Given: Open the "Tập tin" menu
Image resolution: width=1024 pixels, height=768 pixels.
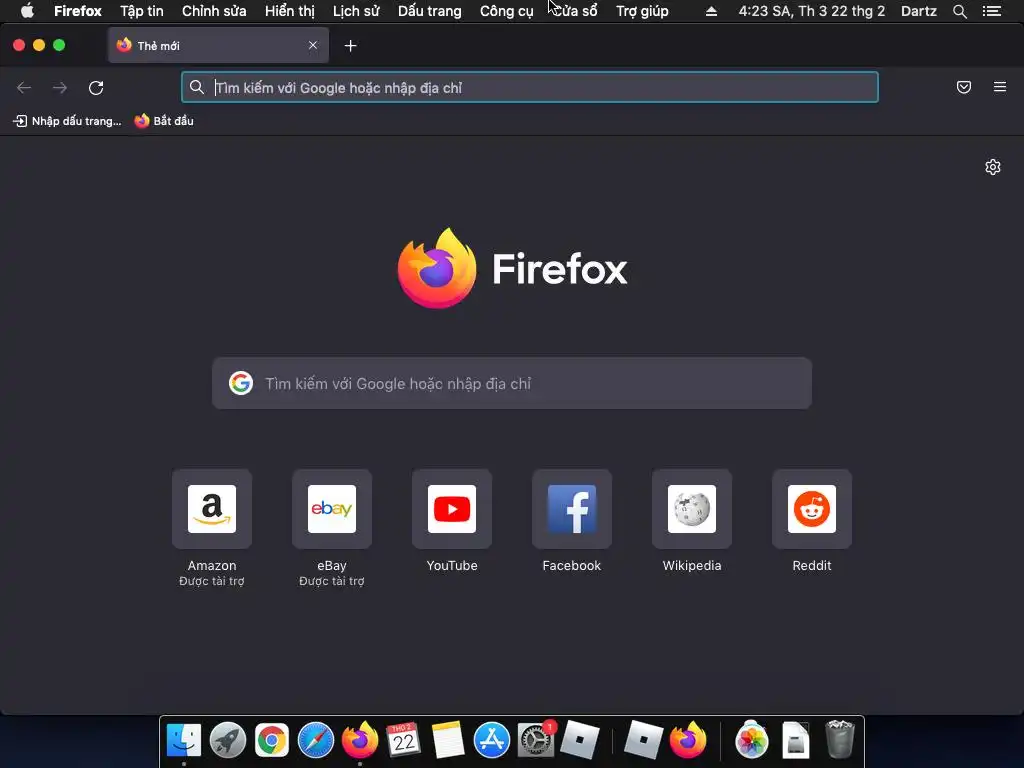Looking at the screenshot, I should pos(142,11).
